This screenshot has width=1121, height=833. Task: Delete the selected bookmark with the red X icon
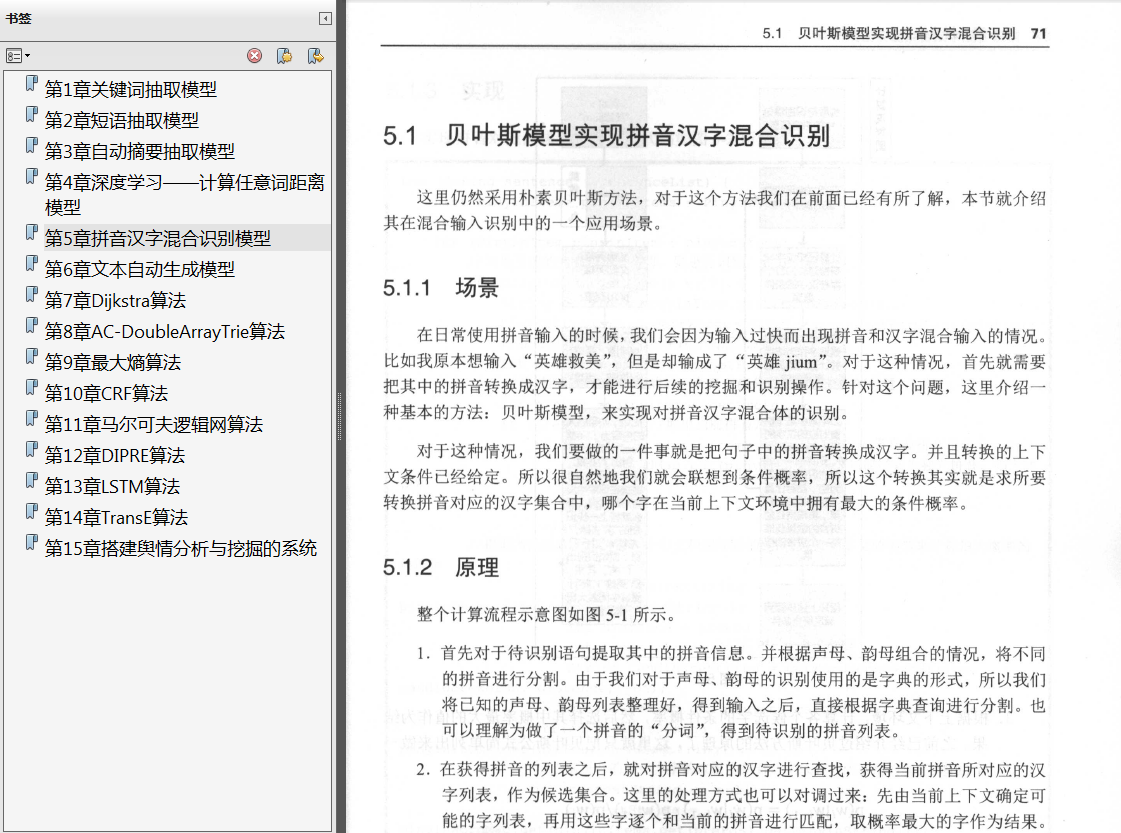pyautogui.click(x=255, y=56)
